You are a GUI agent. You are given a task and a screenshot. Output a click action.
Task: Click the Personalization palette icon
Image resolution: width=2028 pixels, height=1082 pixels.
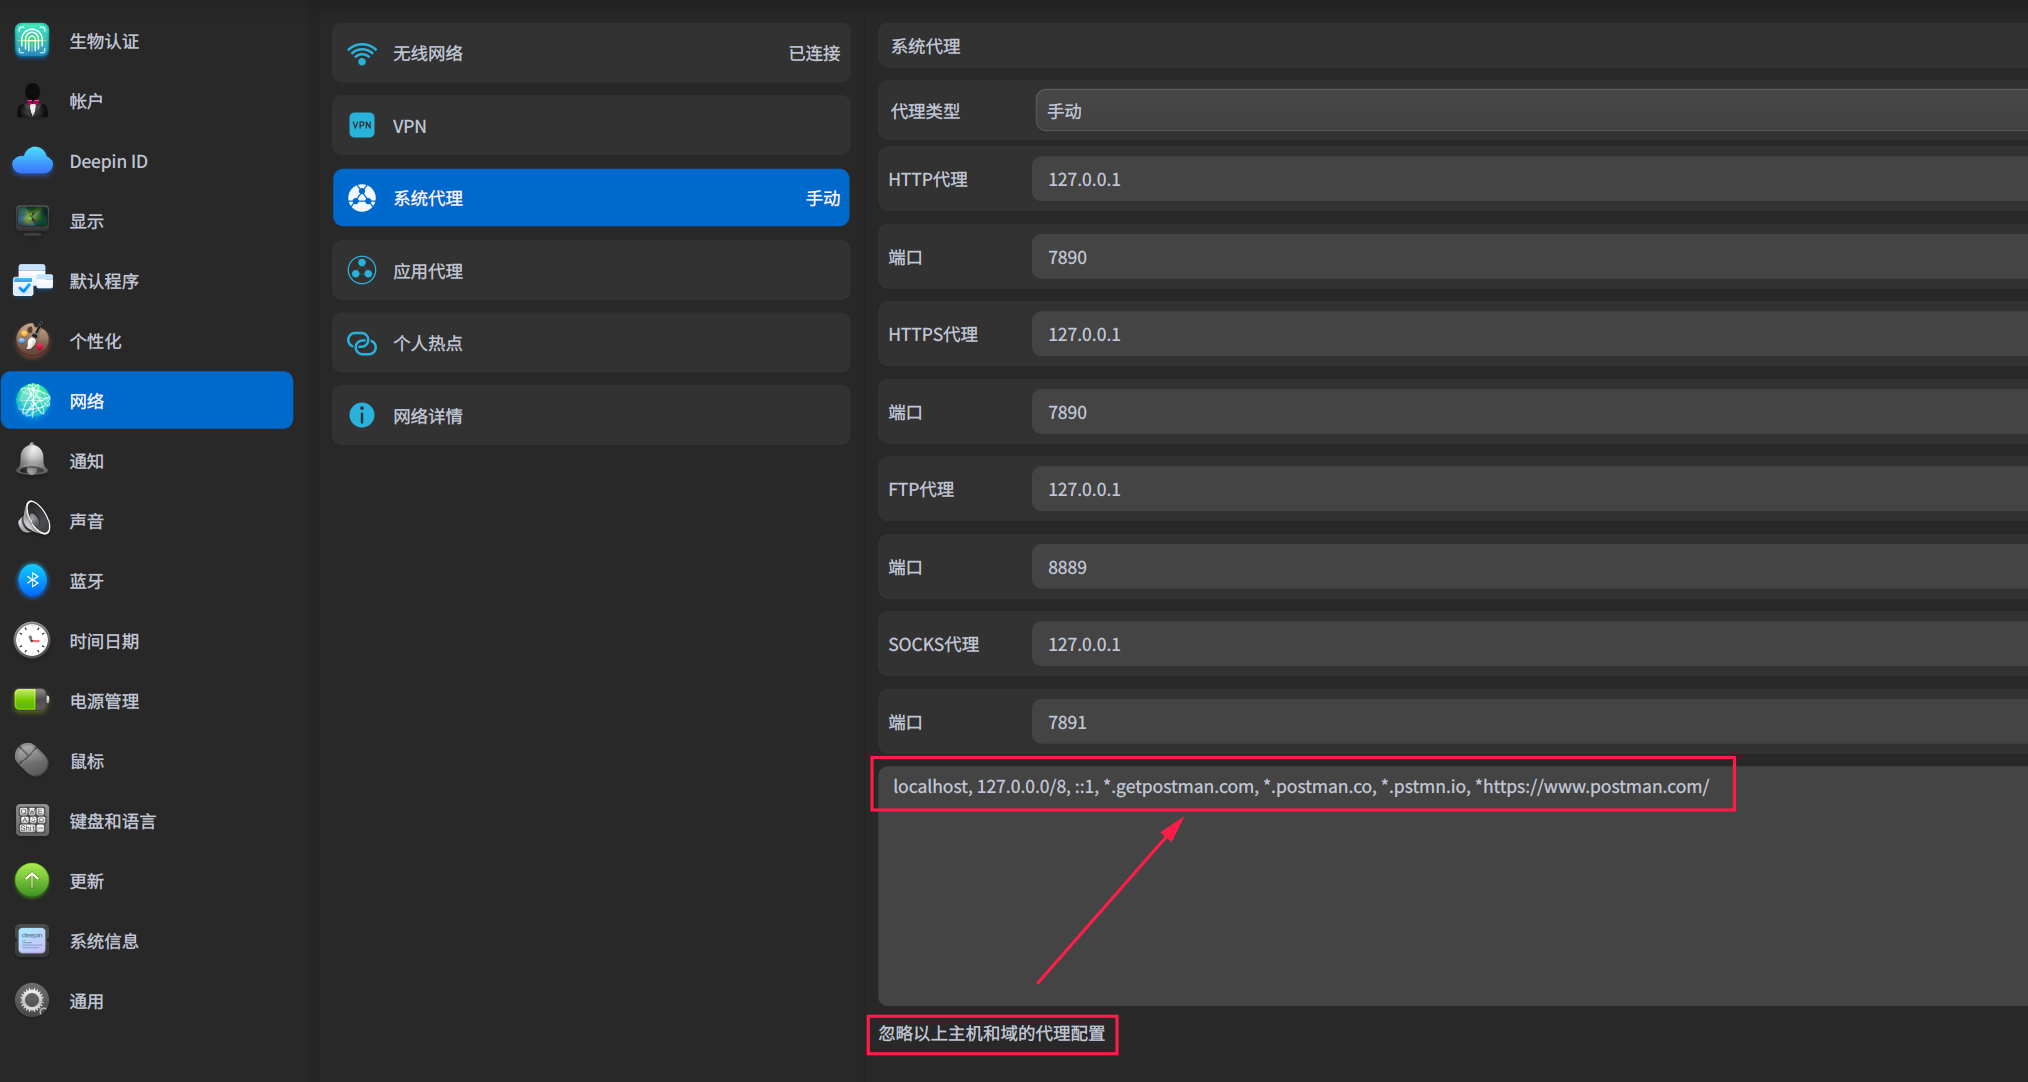click(32, 340)
